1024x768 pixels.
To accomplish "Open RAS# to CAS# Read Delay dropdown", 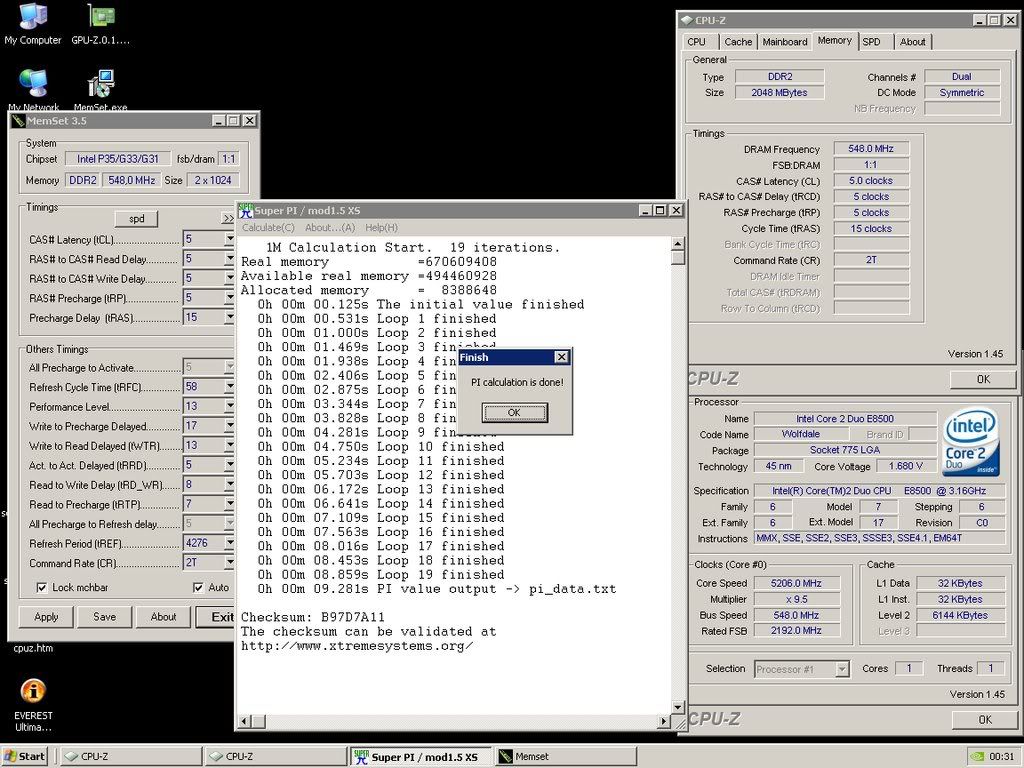I will 229,259.
